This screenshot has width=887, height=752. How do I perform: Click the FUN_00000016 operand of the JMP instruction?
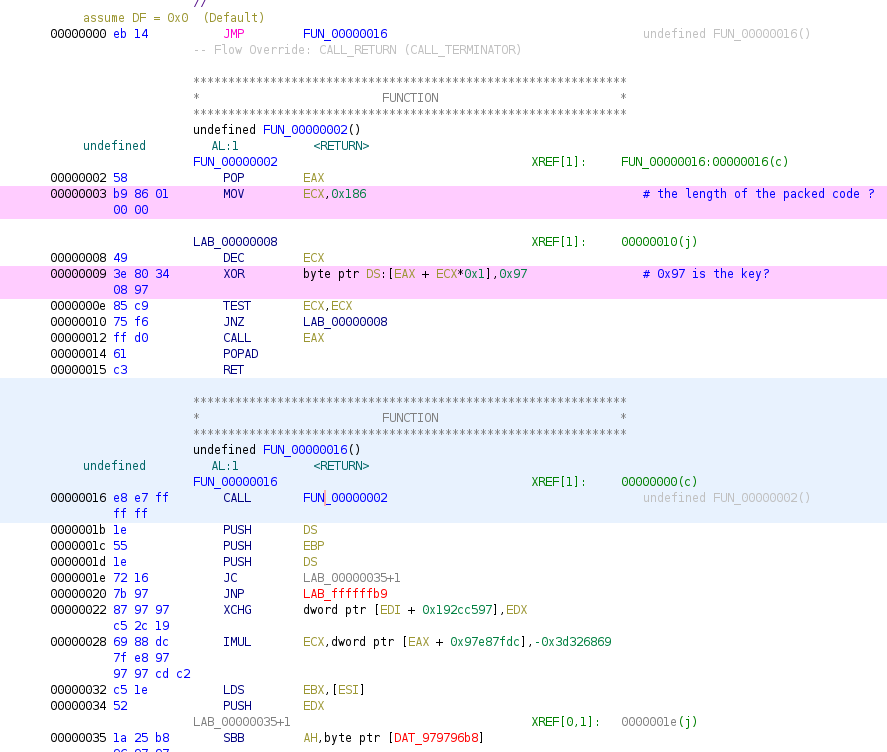pyautogui.click(x=345, y=34)
